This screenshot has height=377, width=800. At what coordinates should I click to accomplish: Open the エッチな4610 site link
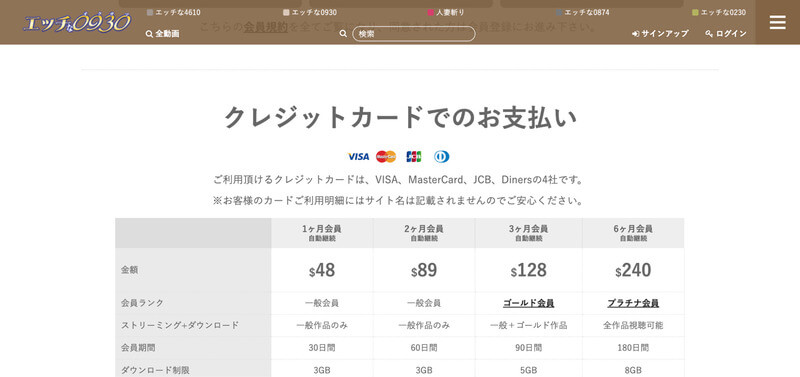pos(172,12)
